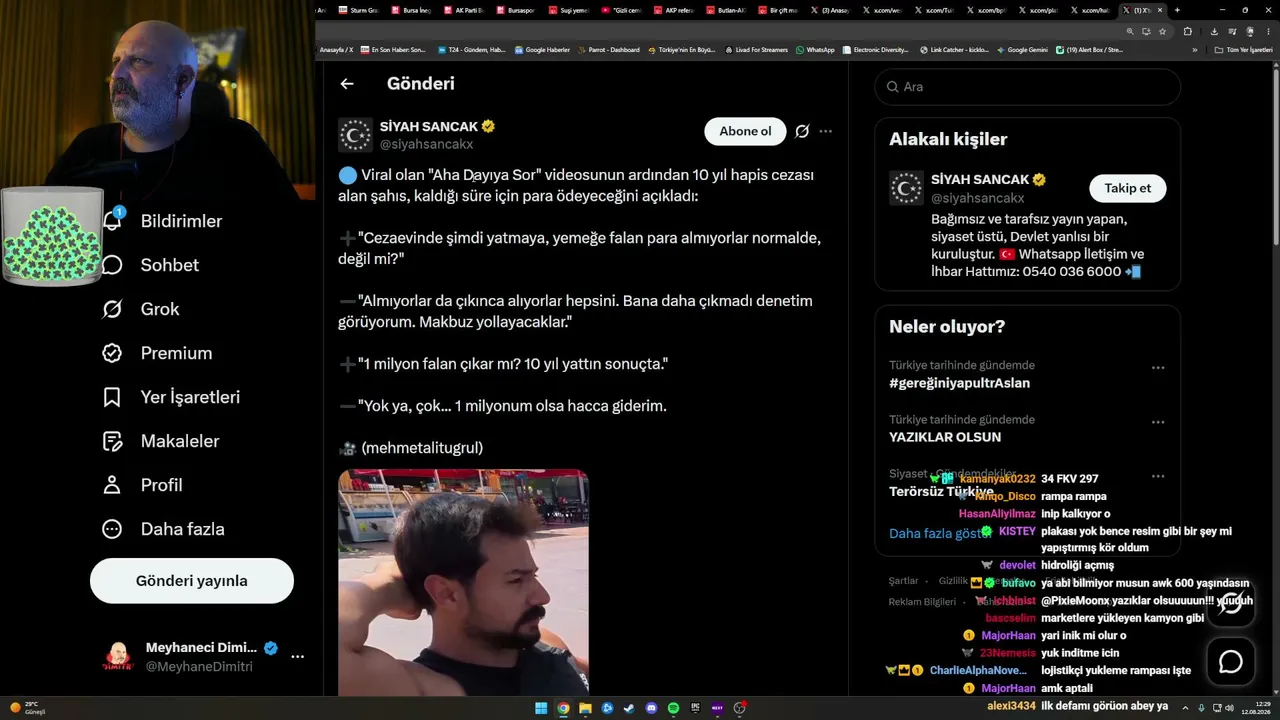Click the Chrome icon in the taskbar
The image size is (1280, 720).
point(563,708)
